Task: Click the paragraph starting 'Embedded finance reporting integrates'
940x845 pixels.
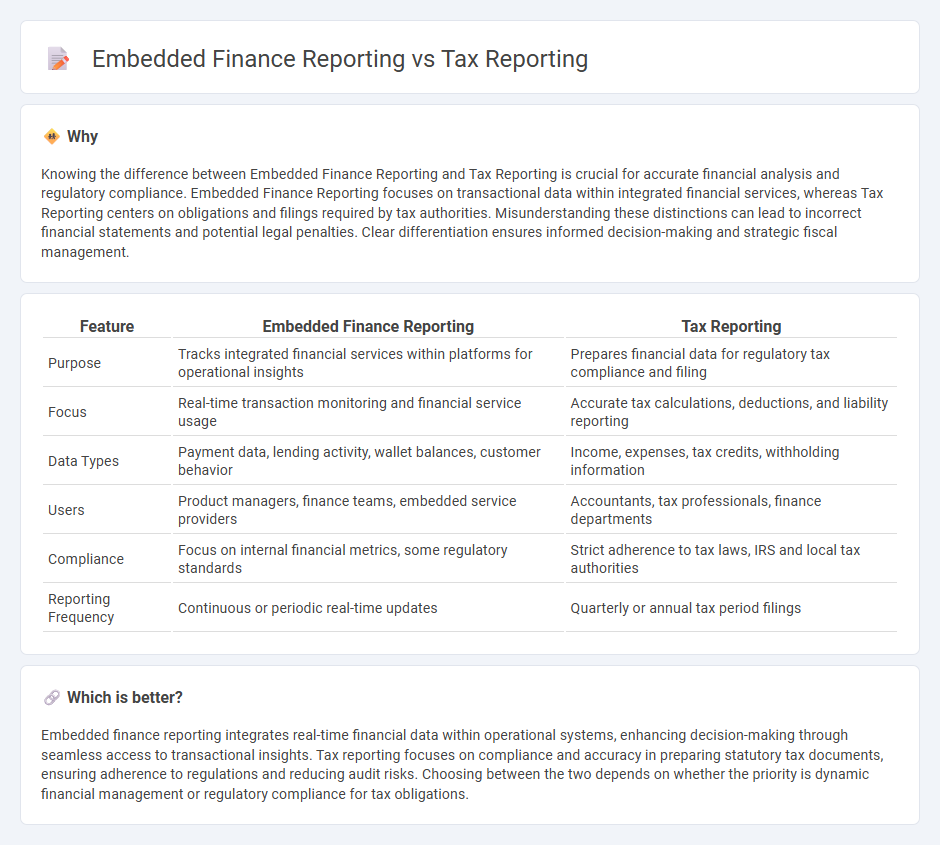Action: [x=462, y=764]
